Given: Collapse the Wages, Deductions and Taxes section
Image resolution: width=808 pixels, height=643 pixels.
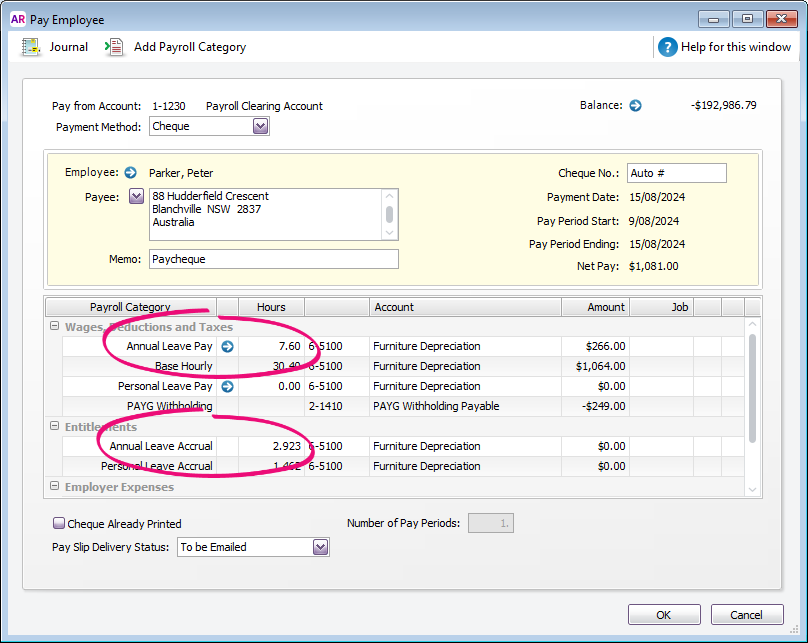Looking at the screenshot, I should click(54, 326).
